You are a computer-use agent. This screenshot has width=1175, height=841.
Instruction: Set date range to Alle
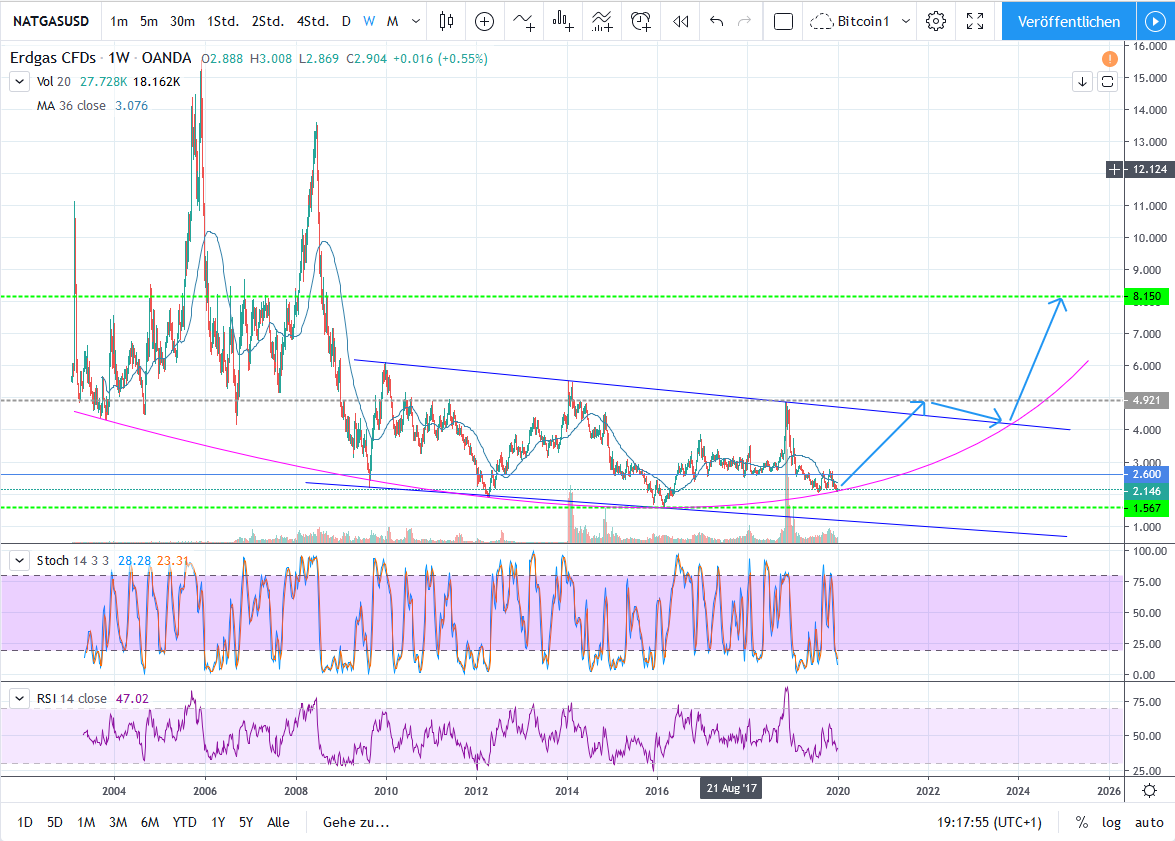tap(278, 822)
